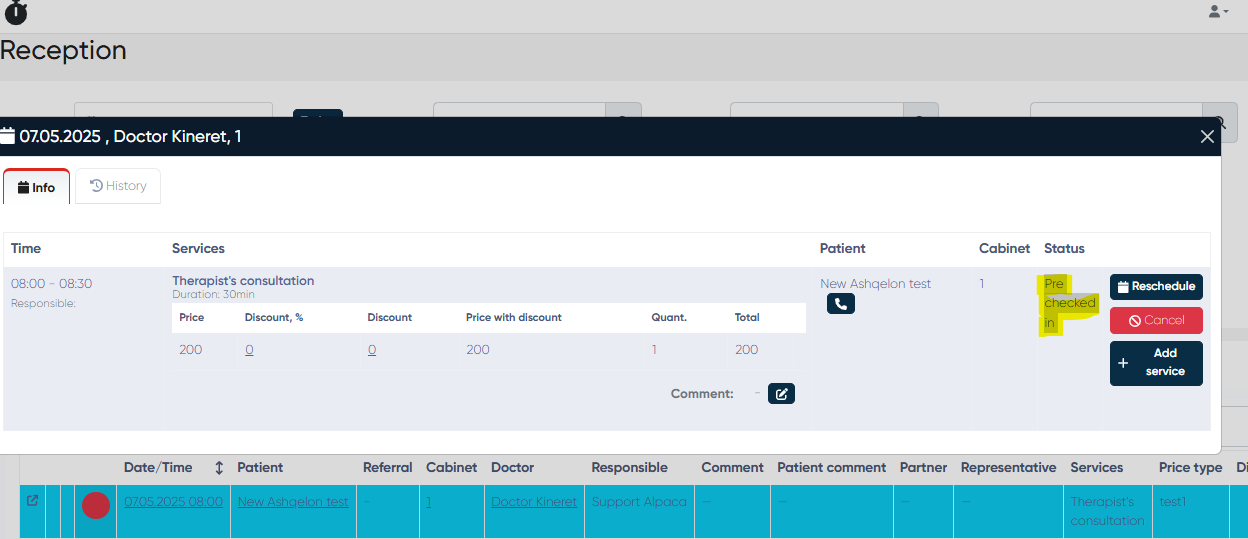
Task: Sort by Date/Time using arrows icon
Action: coord(219,468)
